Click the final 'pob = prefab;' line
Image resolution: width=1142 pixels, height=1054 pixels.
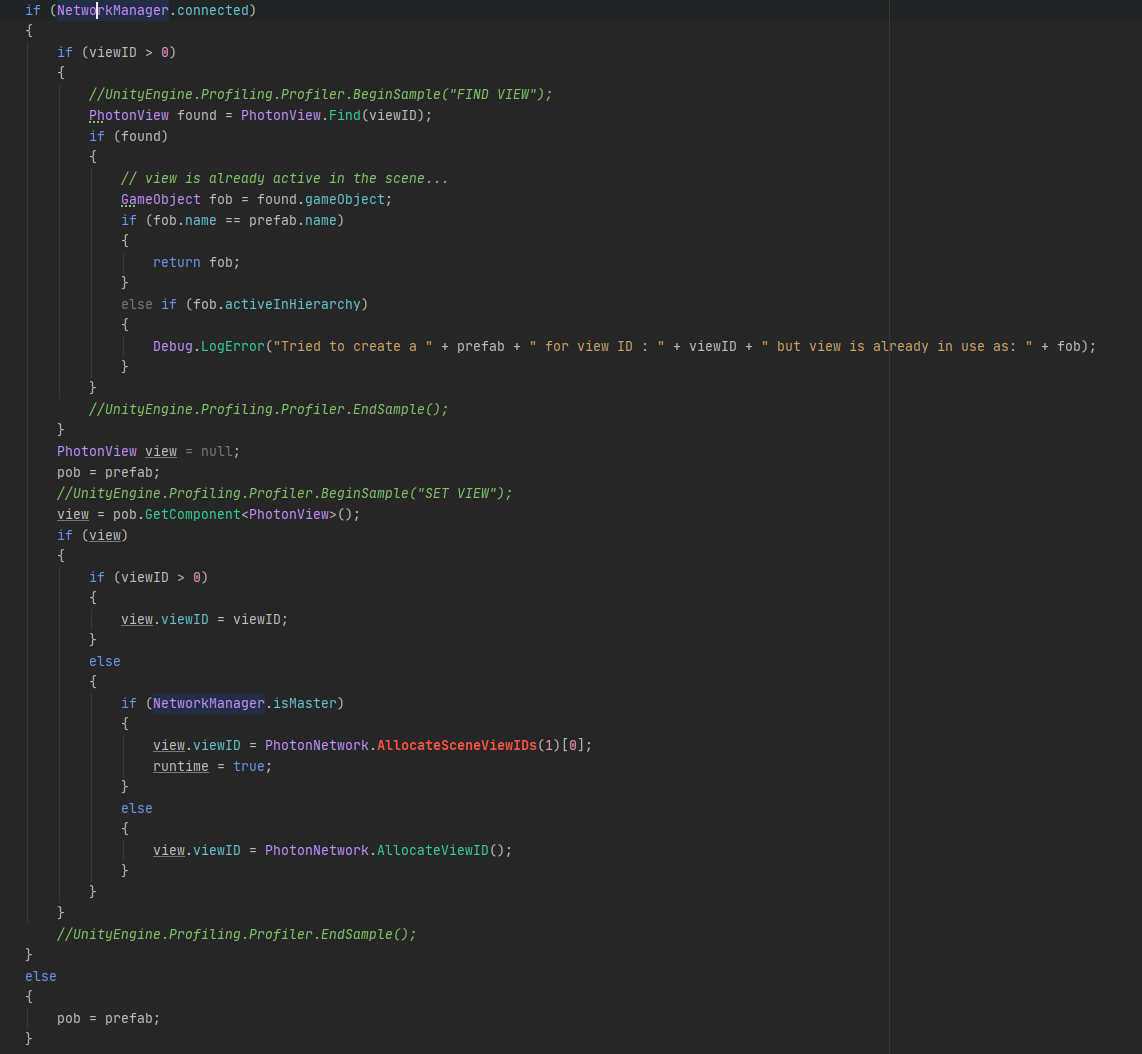(x=108, y=1018)
